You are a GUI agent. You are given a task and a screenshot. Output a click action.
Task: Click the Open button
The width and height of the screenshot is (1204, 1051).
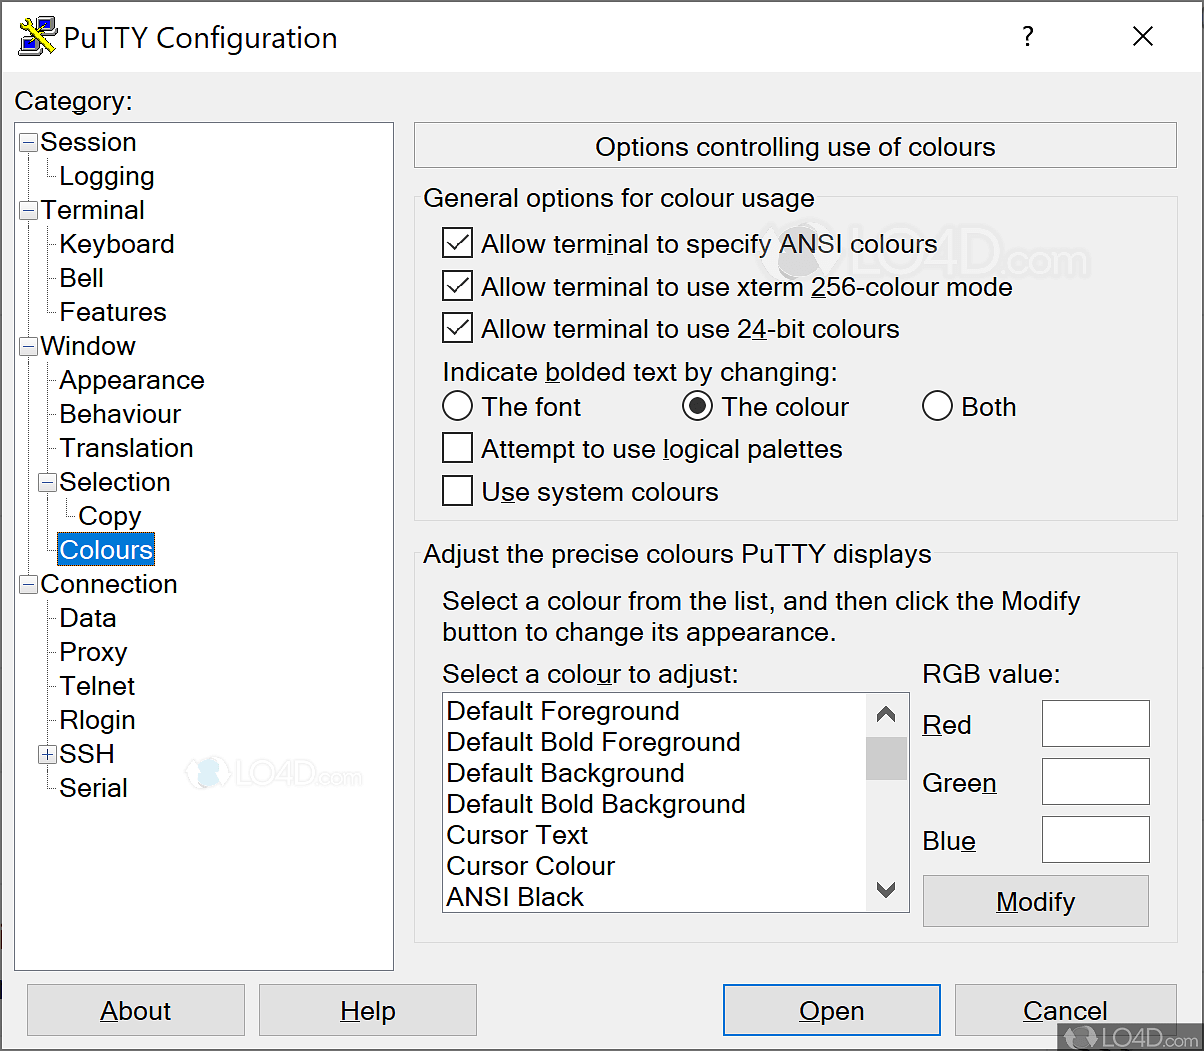point(832,1010)
